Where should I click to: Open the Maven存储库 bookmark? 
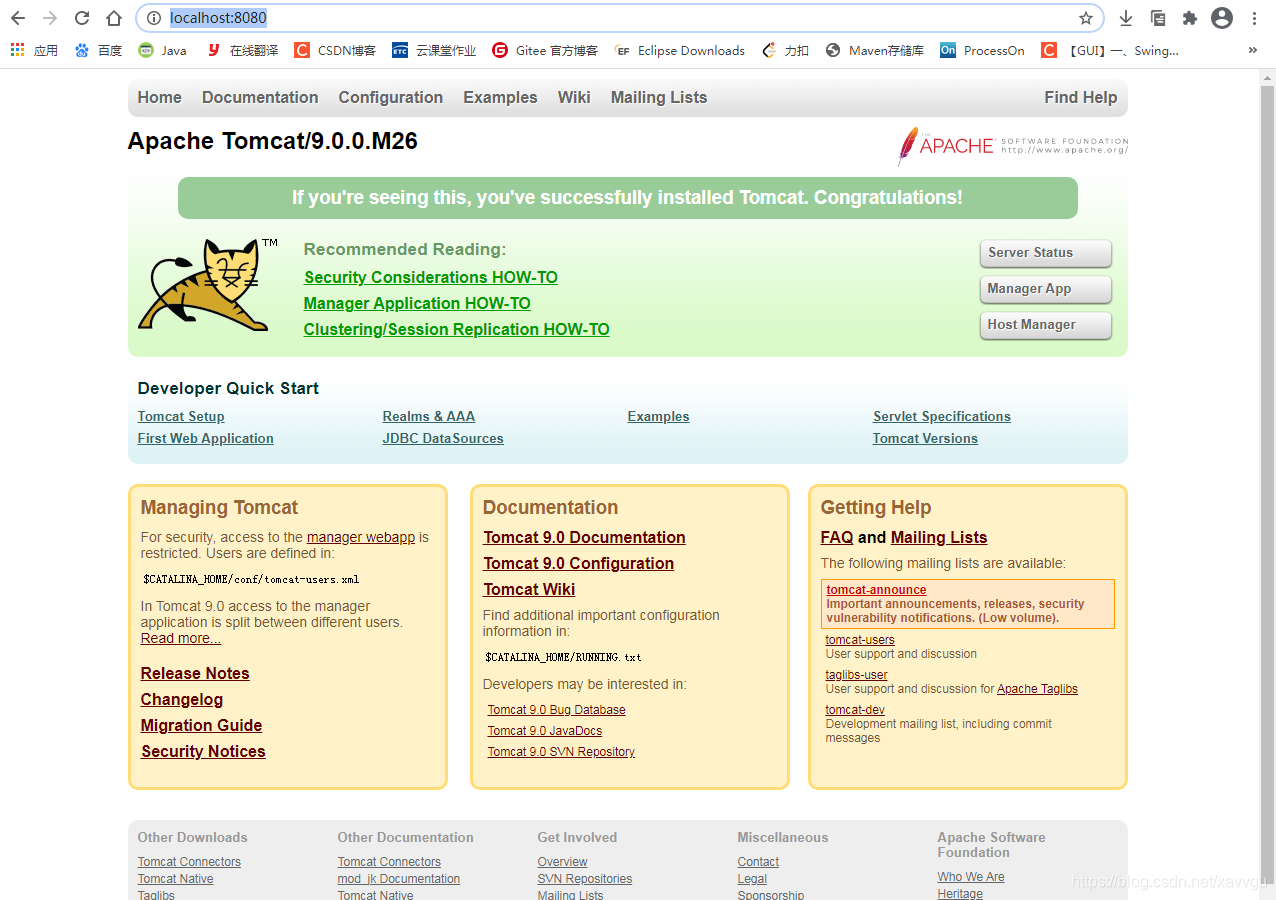tap(875, 50)
